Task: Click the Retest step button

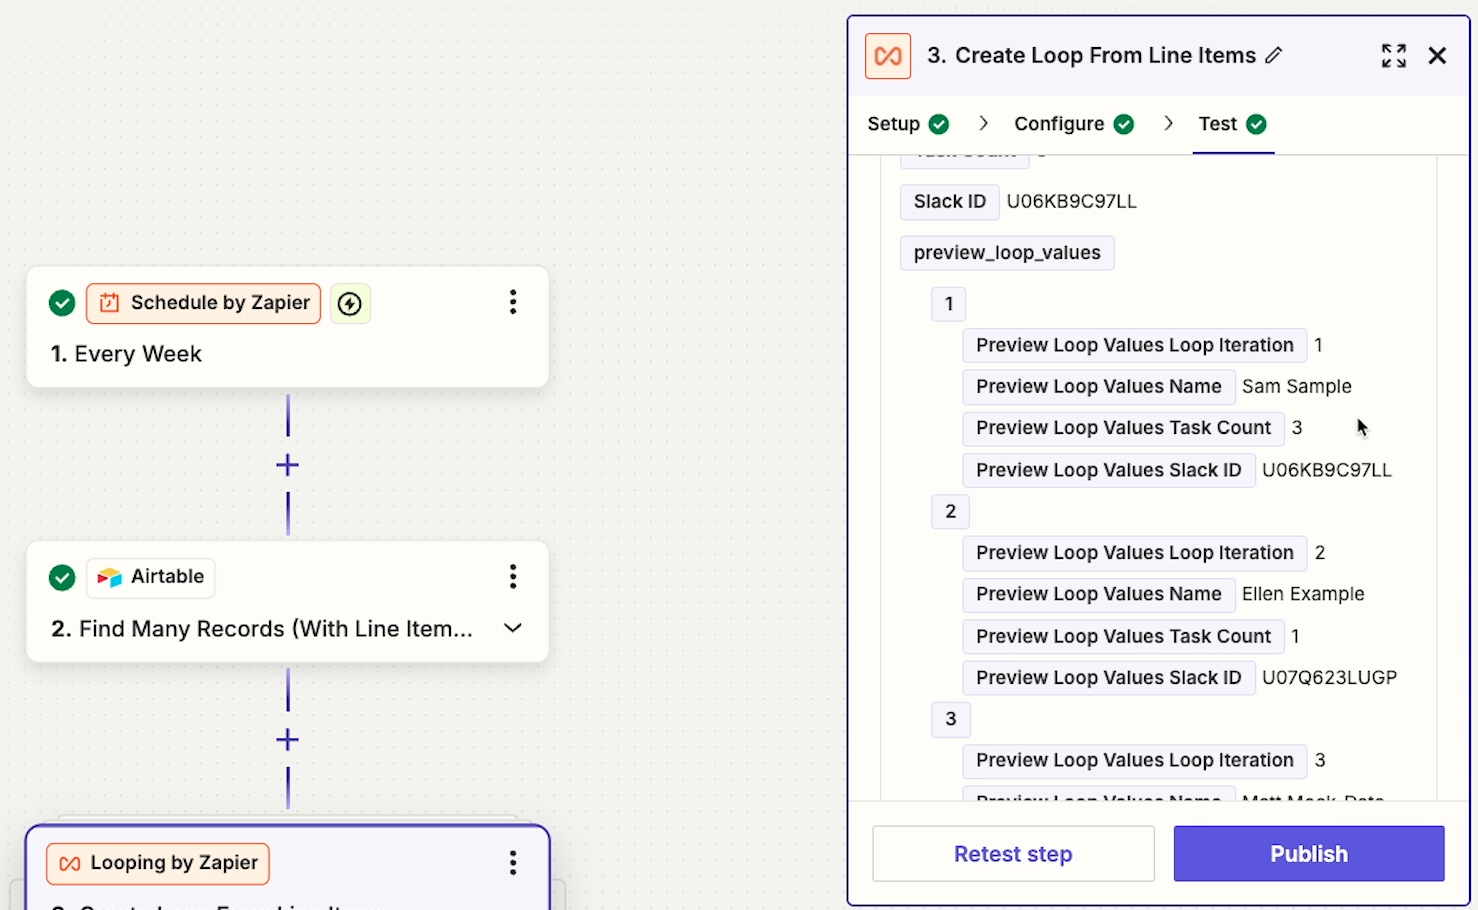Action: (x=1013, y=854)
